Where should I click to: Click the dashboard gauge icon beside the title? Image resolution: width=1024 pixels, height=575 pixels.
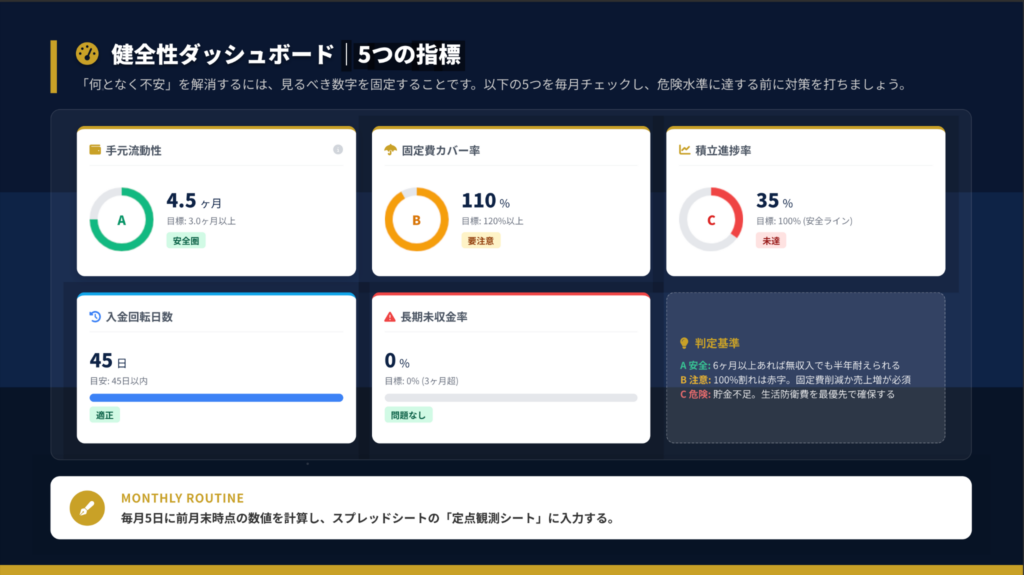click(87, 53)
